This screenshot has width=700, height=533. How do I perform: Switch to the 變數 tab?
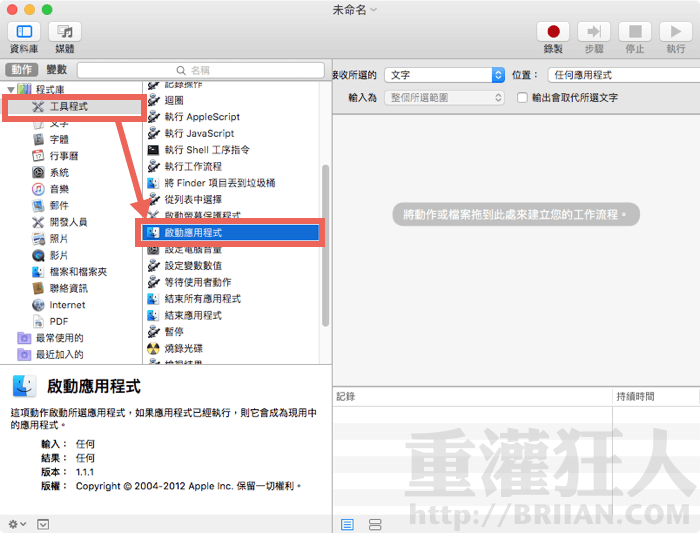coord(56,70)
